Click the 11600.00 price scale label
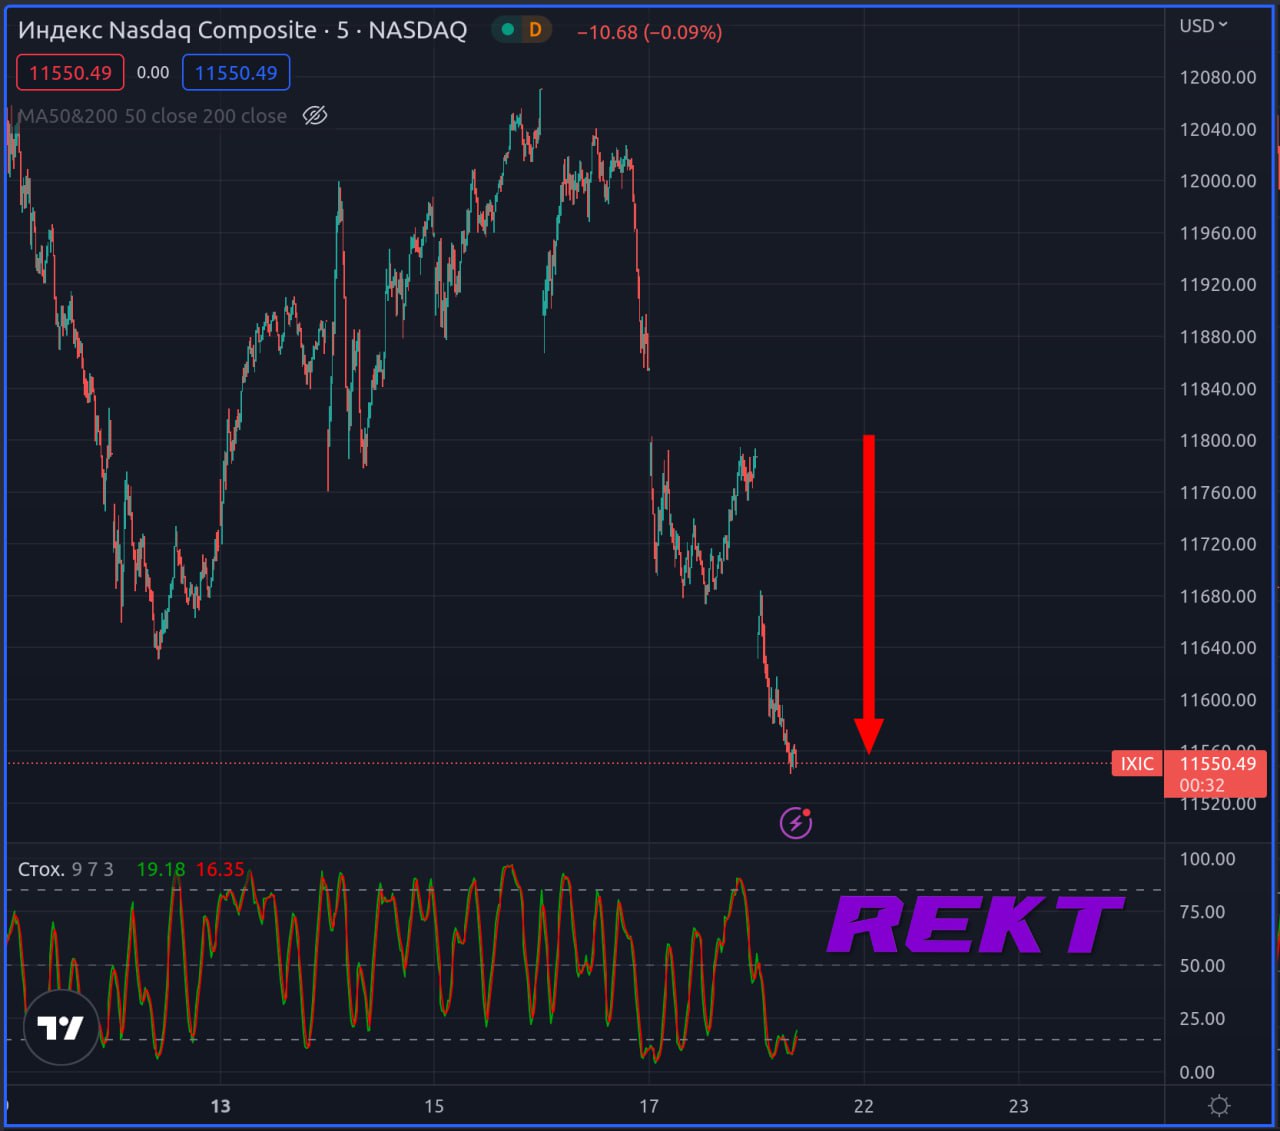Screen dimensions: 1280x1131 [1218, 700]
